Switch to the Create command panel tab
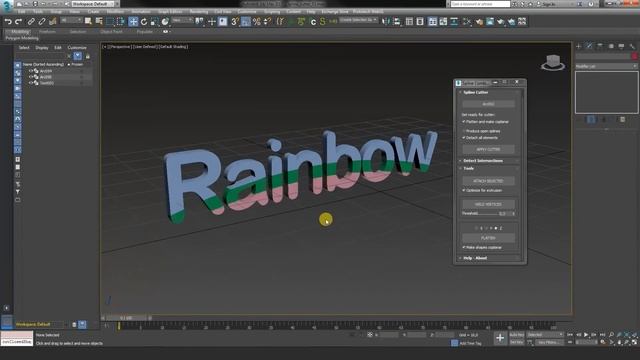Image resolution: width=640 pixels, height=360 pixels. click(x=578, y=46)
